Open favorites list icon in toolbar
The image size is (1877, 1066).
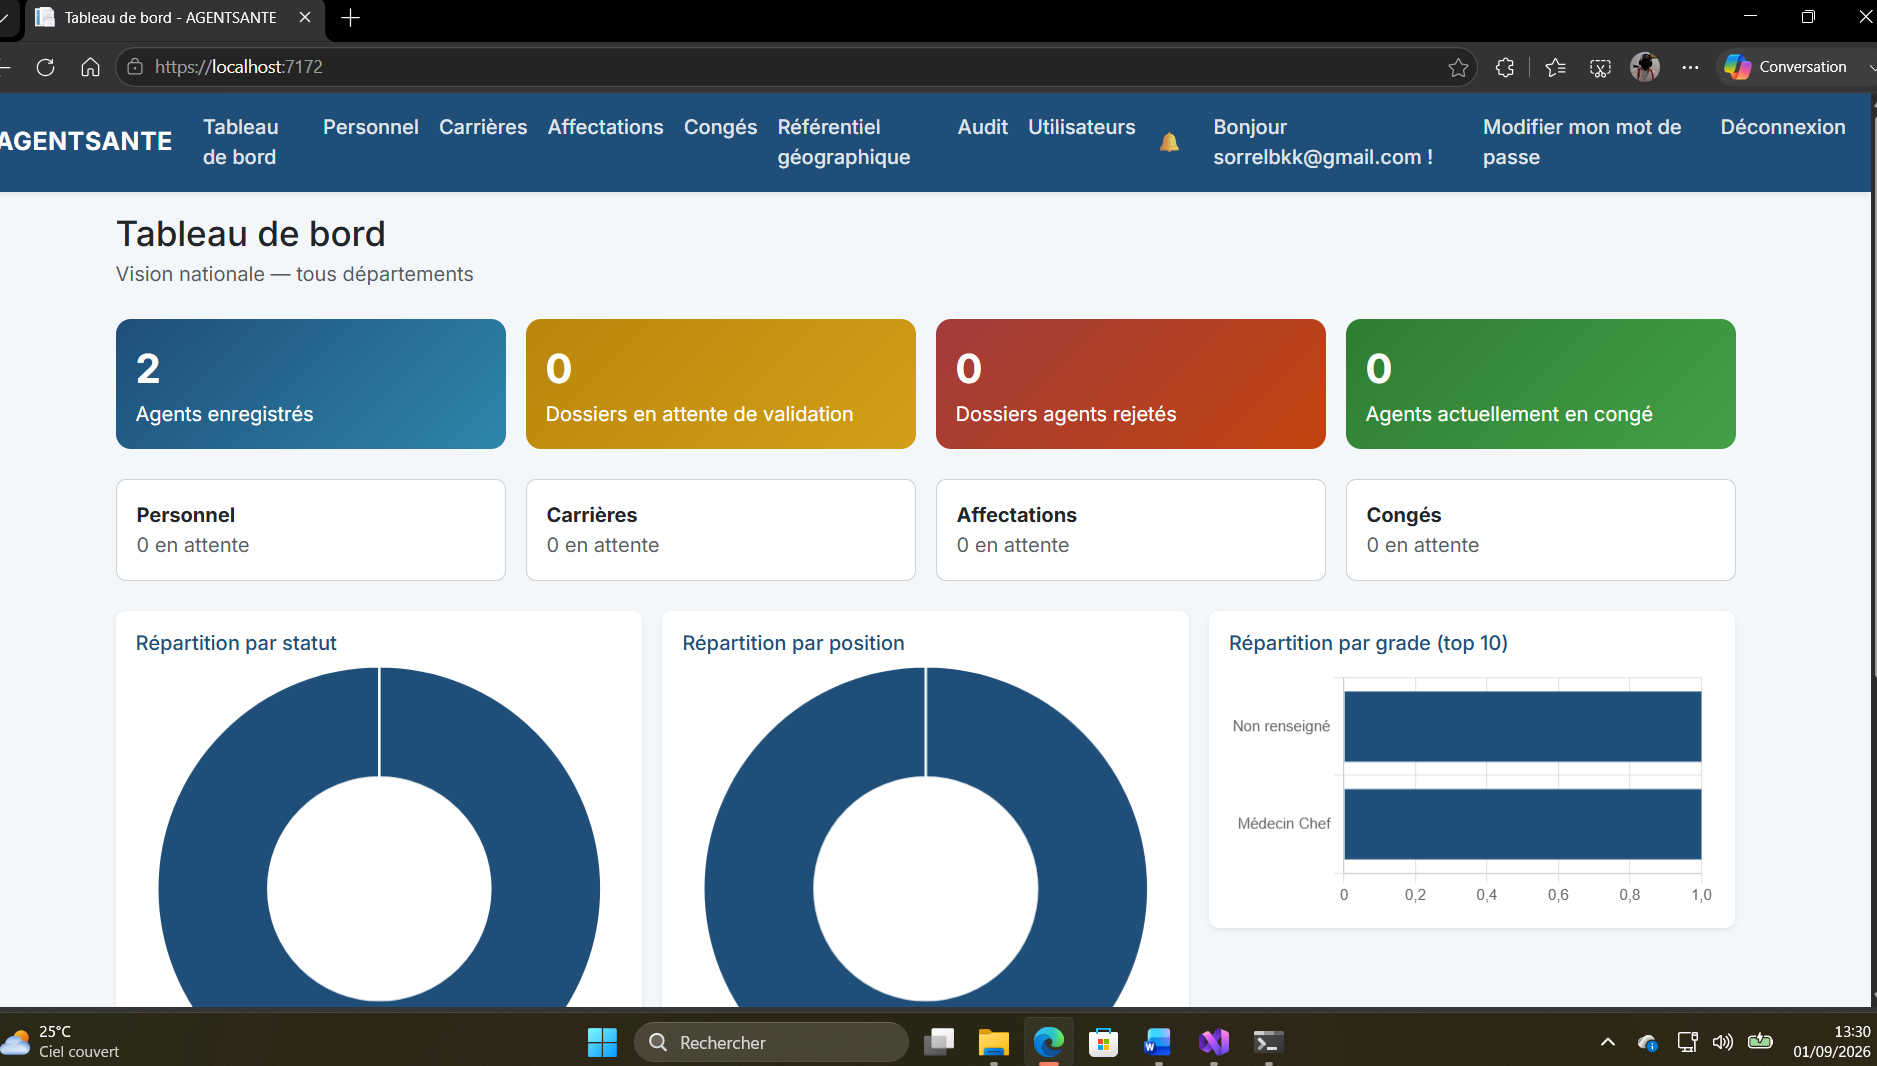[1555, 67]
